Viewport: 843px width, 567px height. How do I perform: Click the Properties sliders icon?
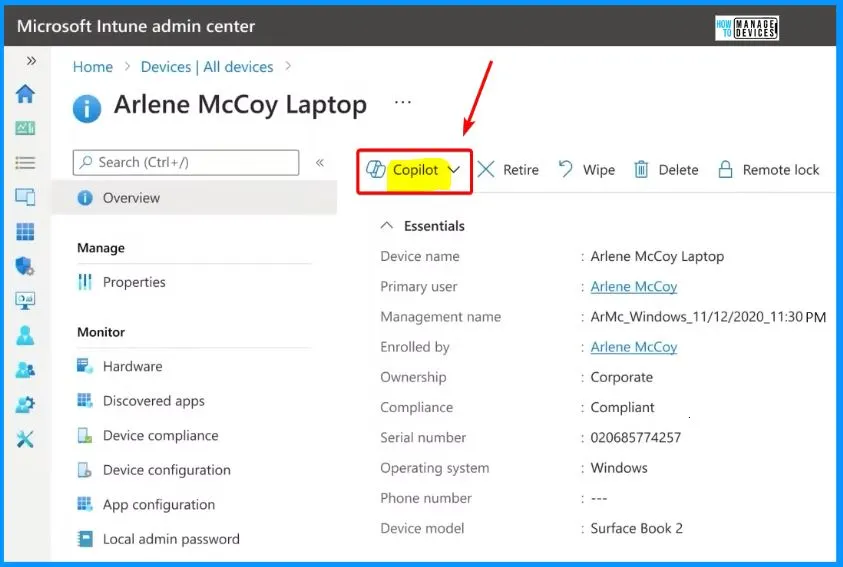click(85, 282)
